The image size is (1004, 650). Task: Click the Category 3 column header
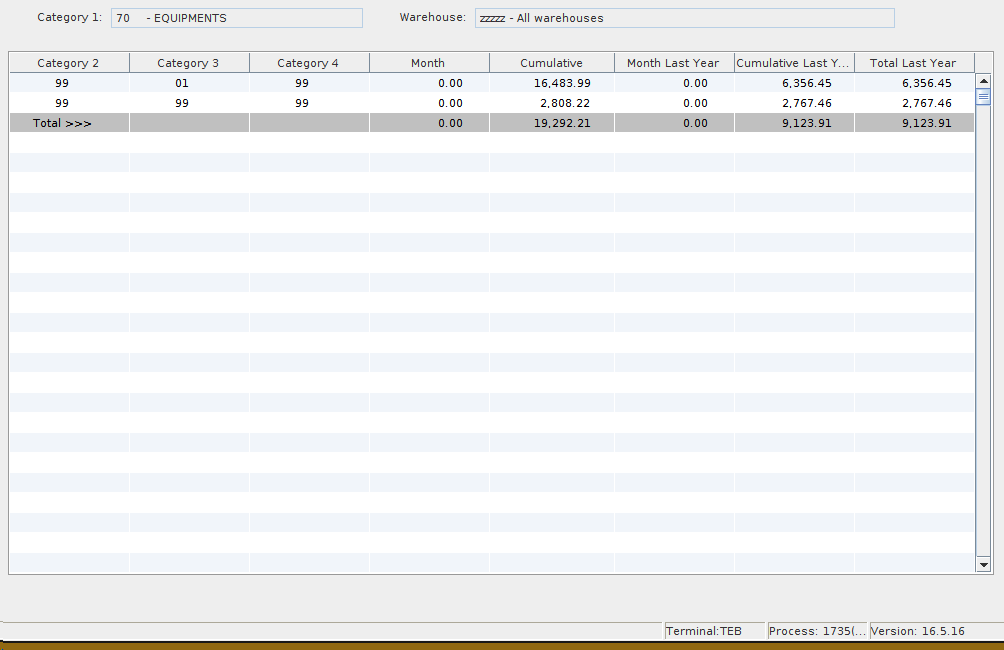(189, 63)
